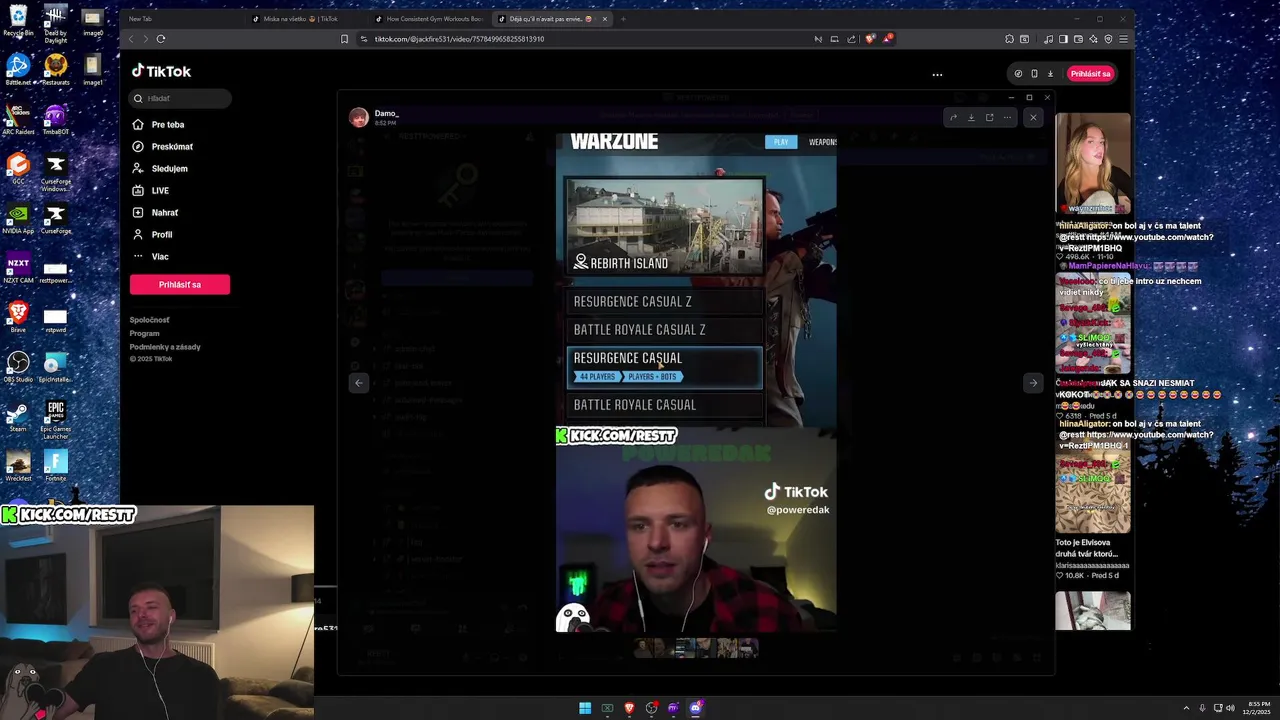Open Wreckfest desktop shortcut
Image resolution: width=1280 pixels, height=720 pixels.
[18, 465]
